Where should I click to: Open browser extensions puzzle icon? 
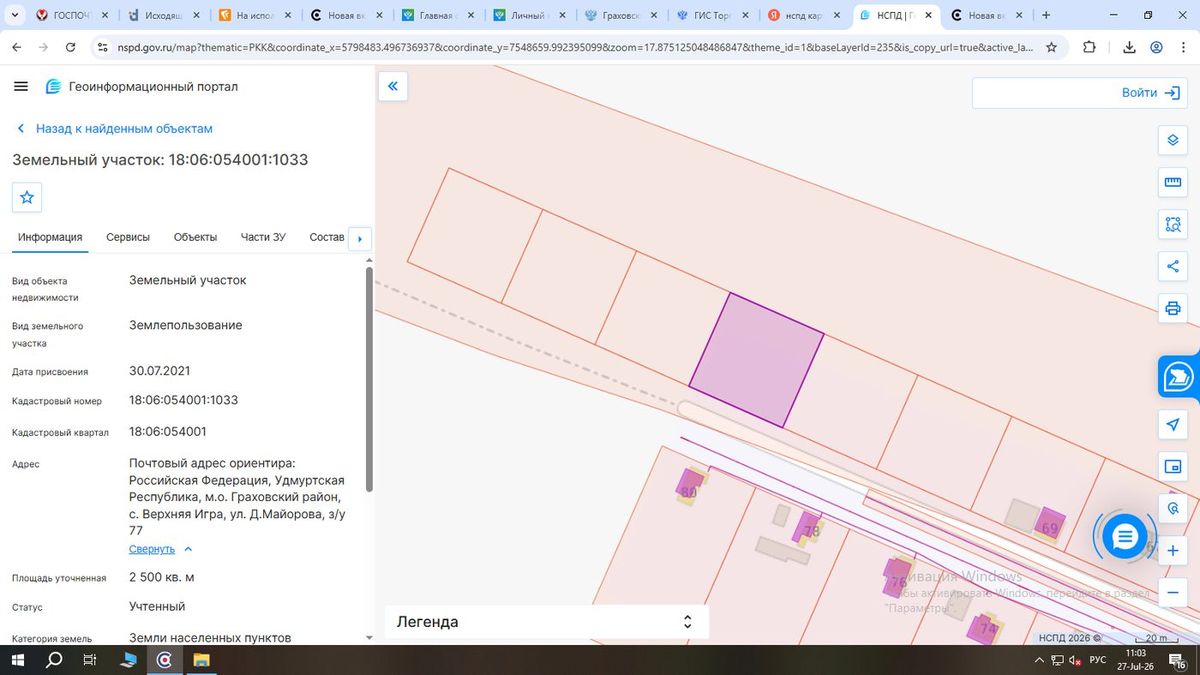click(x=1089, y=47)
